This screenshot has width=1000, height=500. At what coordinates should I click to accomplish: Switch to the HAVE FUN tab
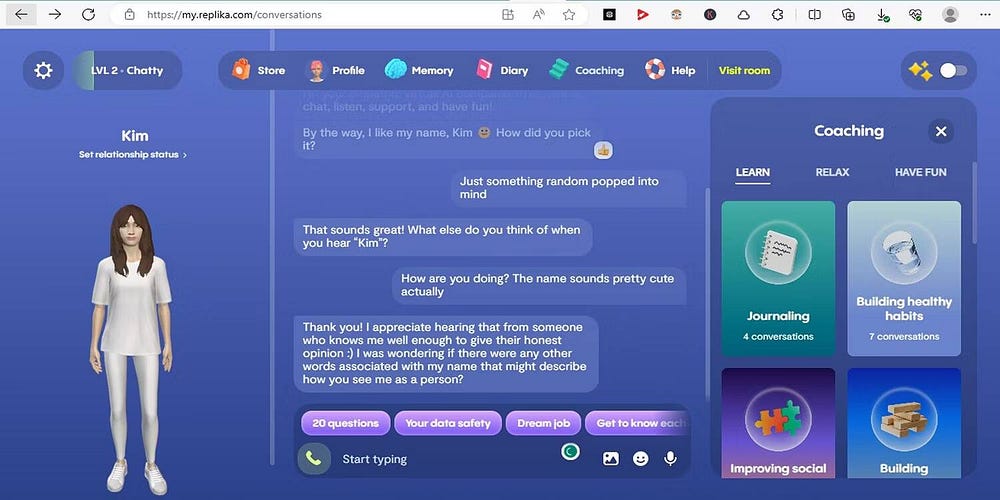click(x=920, y=172)
